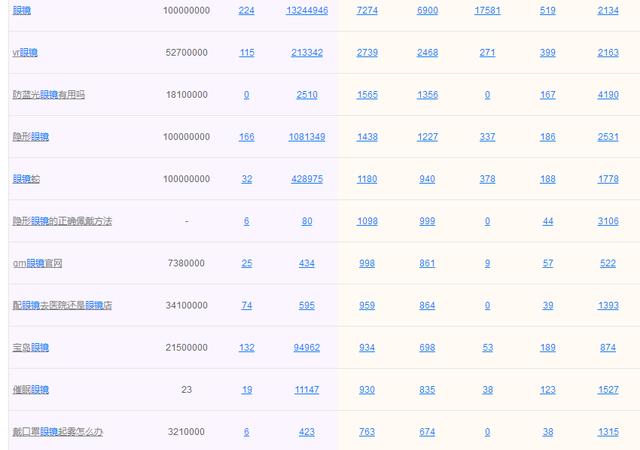This screenshot has width=640, height=450.
Task: Click the 宝岛眼镜 keyword link
Action: (x=31, y=348)
